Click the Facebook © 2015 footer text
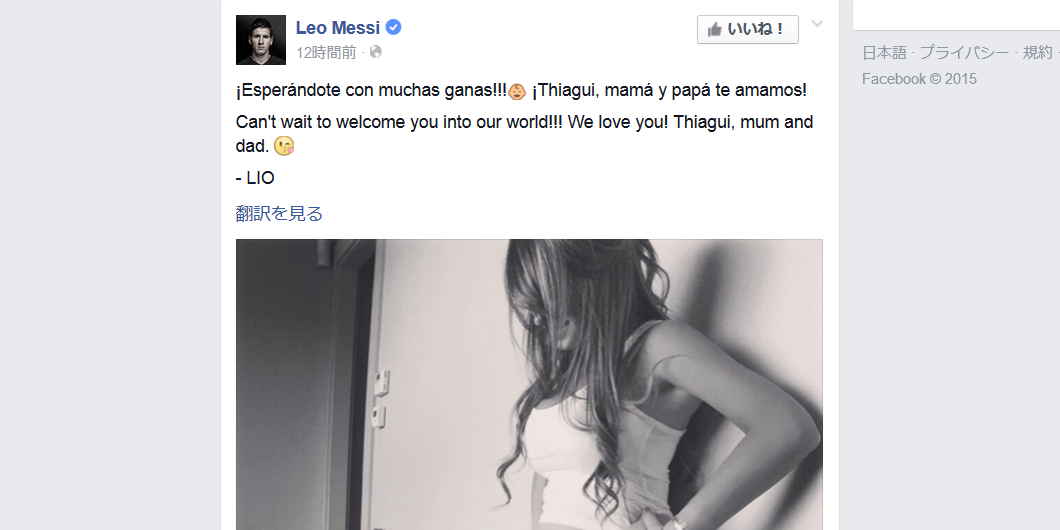 919,79
